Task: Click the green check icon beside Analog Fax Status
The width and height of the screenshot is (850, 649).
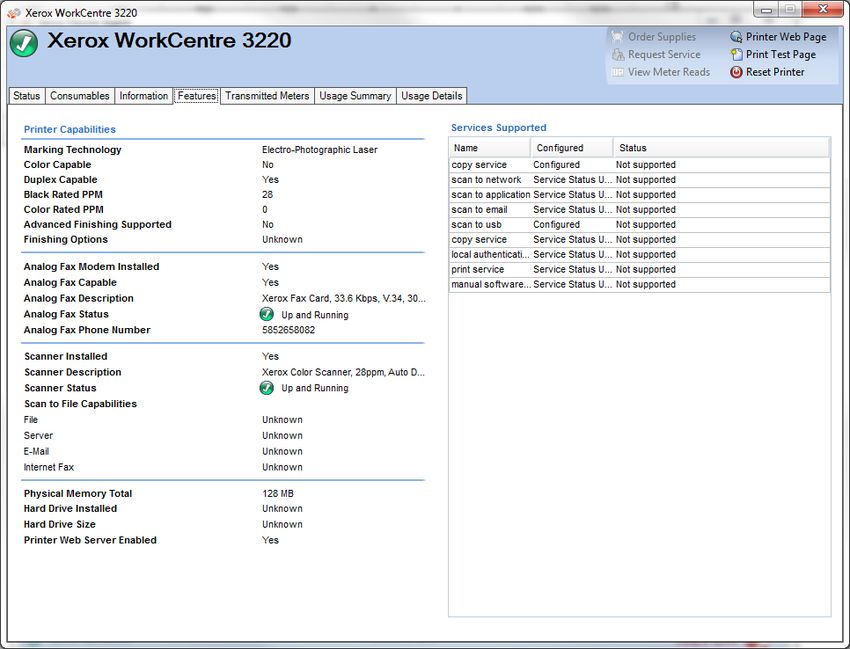Action: pyautogui.click(x=267, y=314)
